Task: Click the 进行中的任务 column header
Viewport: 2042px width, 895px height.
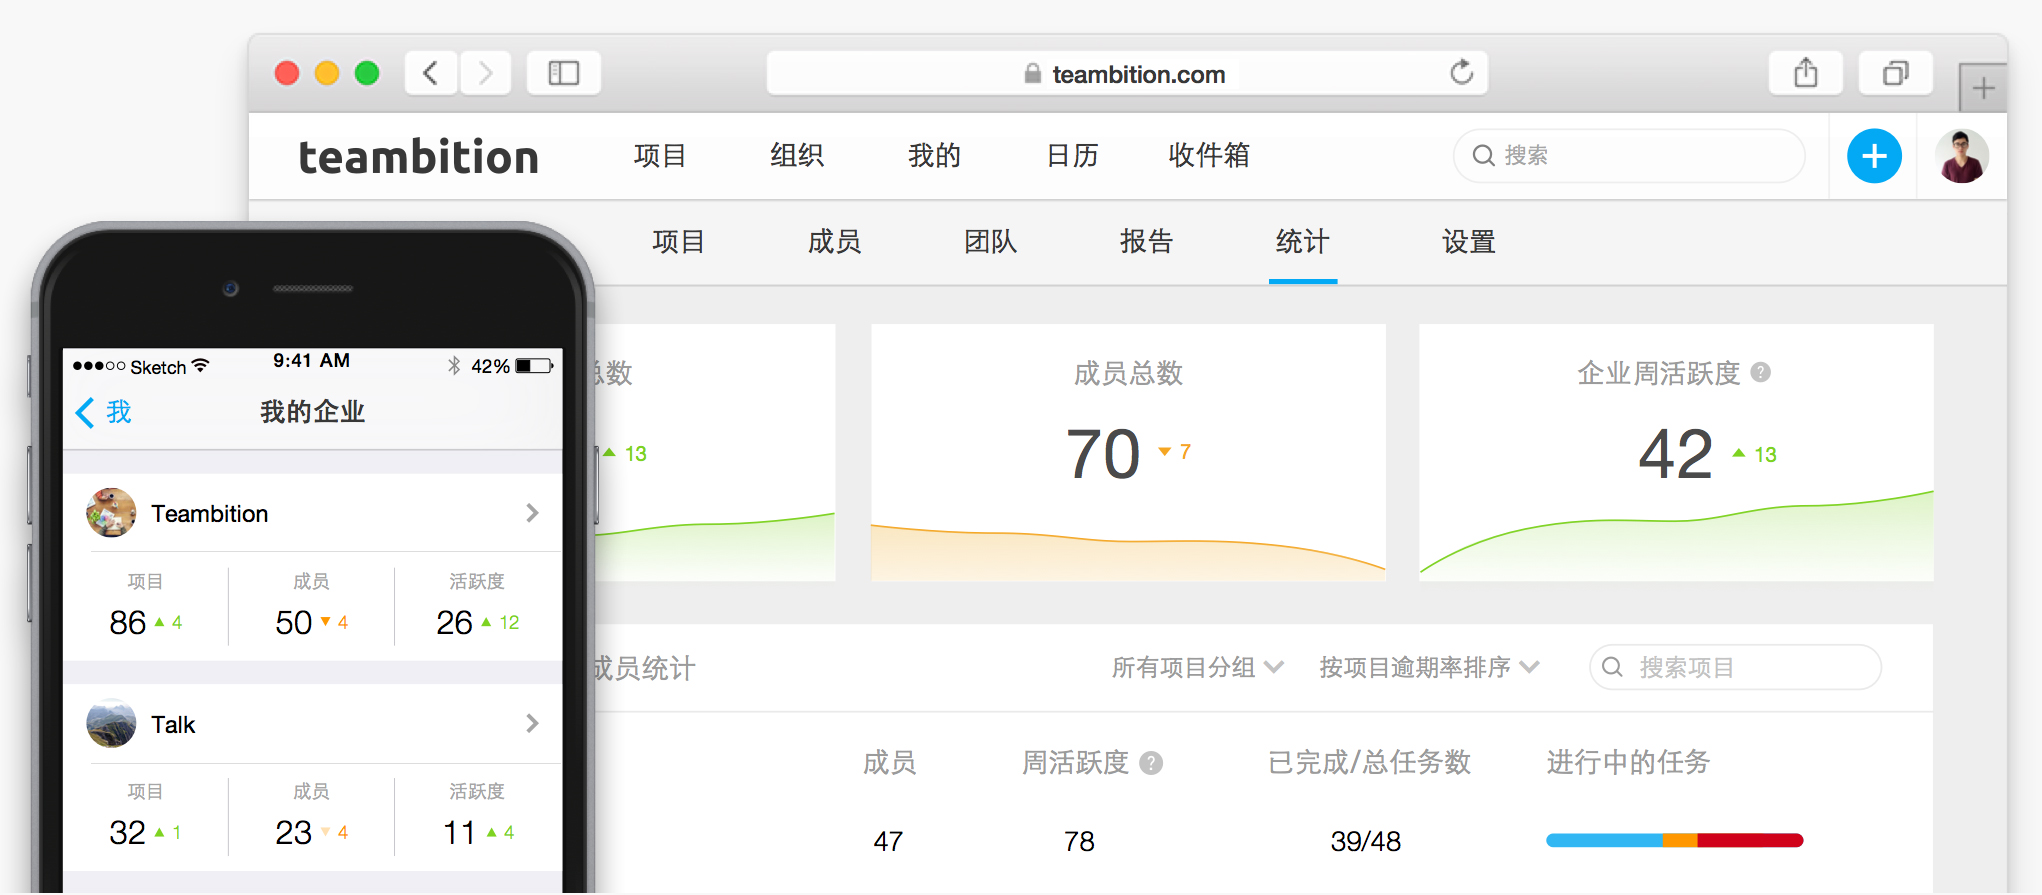Action: pyautogui.click(x=1629, y=763)
